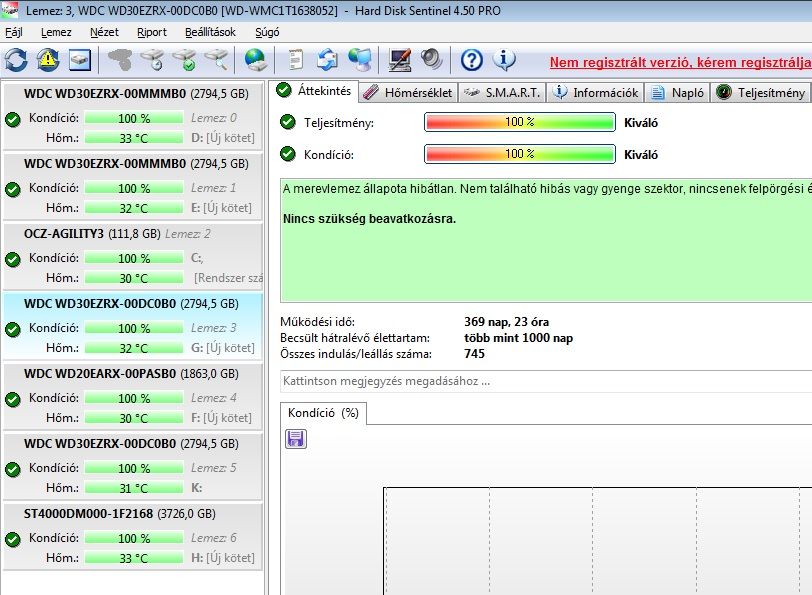Click the green disk status message box
Image resolution: width=812 pixels, height=595 pixels.
546,240
